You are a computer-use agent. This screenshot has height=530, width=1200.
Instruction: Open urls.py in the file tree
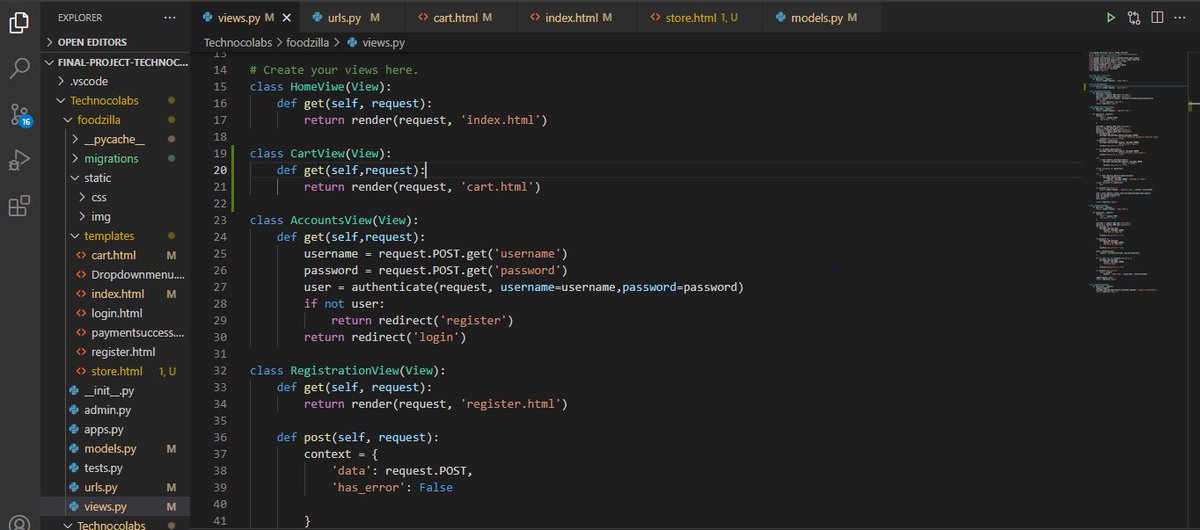coord(115,487)
